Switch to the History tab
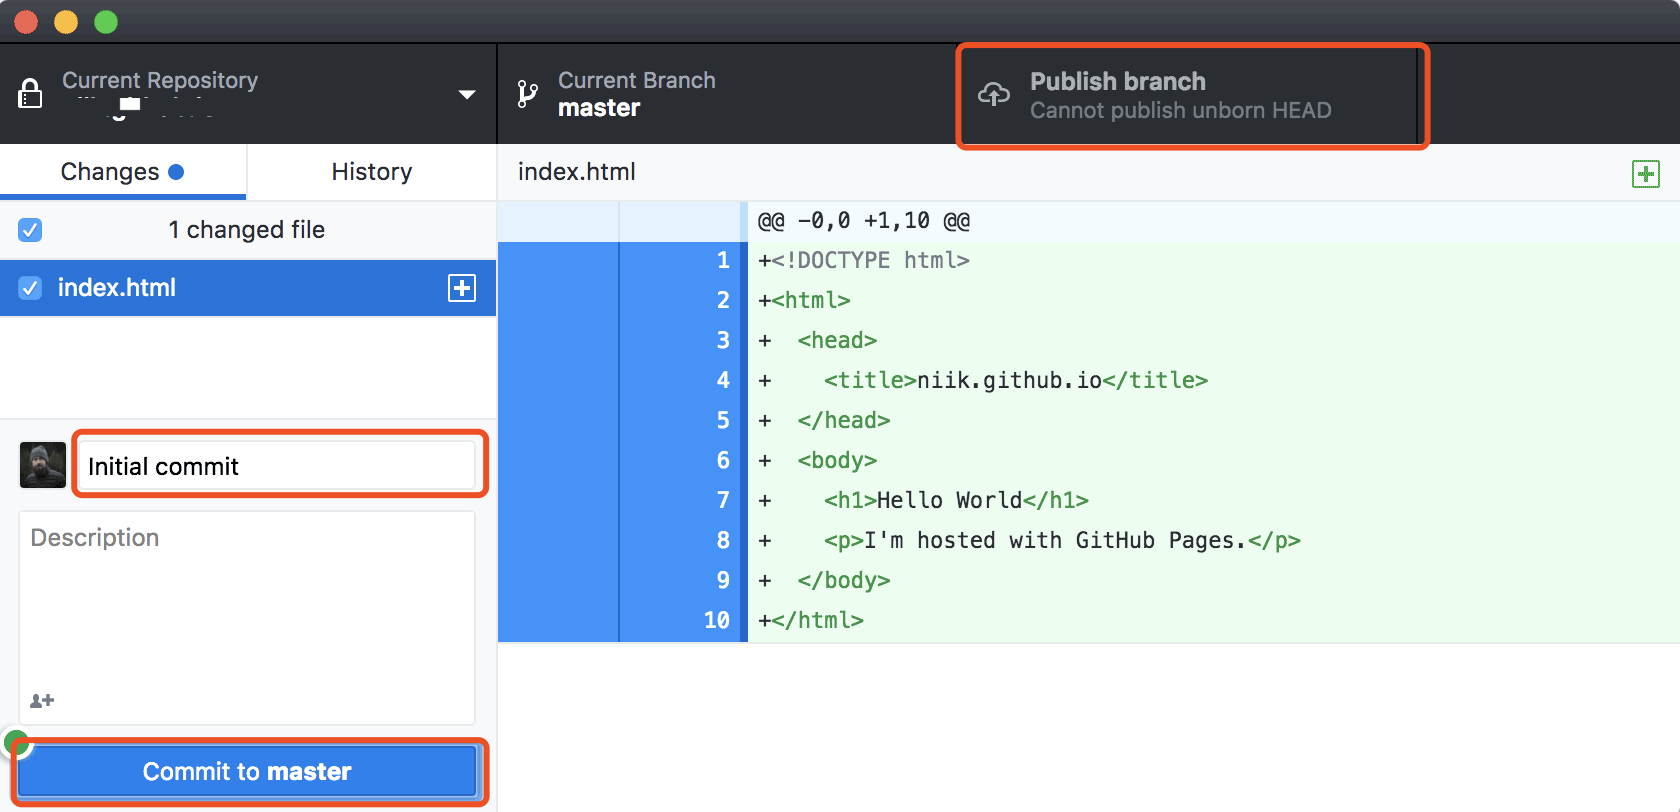 coord(371,172)
